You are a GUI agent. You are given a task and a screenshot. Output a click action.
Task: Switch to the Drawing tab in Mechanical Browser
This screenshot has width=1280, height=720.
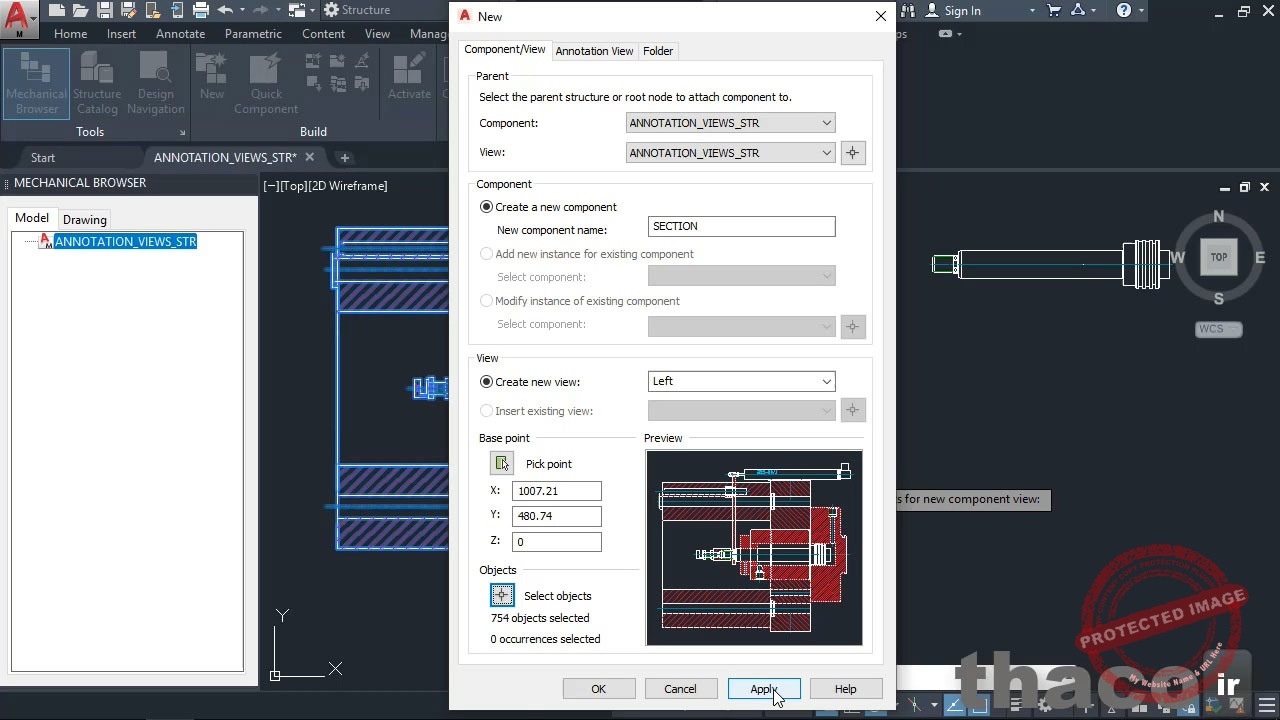click(x=85, y=220)
